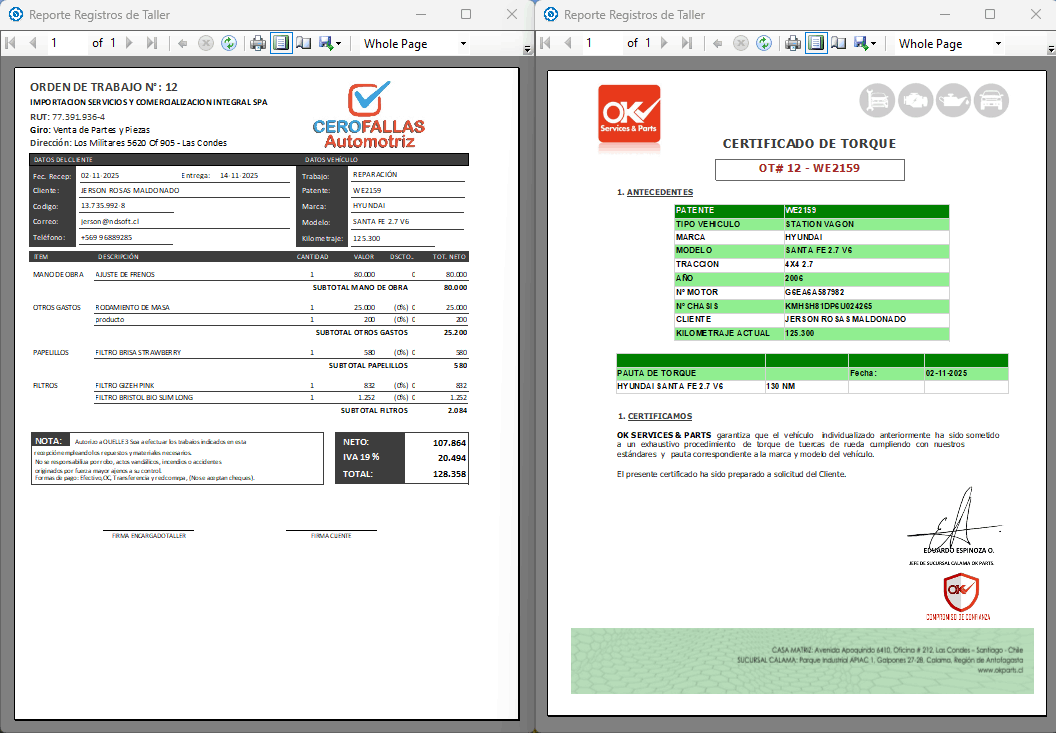Image resolution: width=1056 pixels, height=733 pixels.
Task: Expand Whole Page zoom dropdown in left viewer
Action: 463,44
